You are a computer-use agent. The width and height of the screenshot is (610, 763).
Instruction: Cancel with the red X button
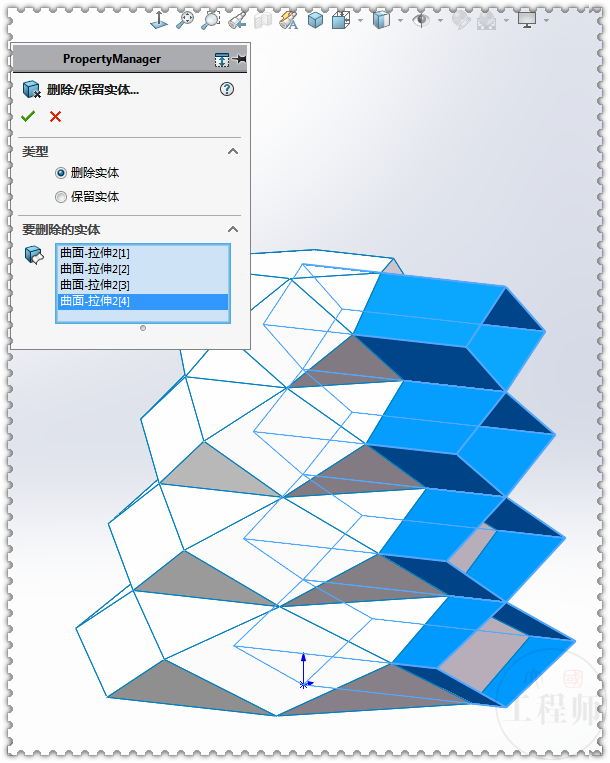pyautogui.click(x=55, y=116)
